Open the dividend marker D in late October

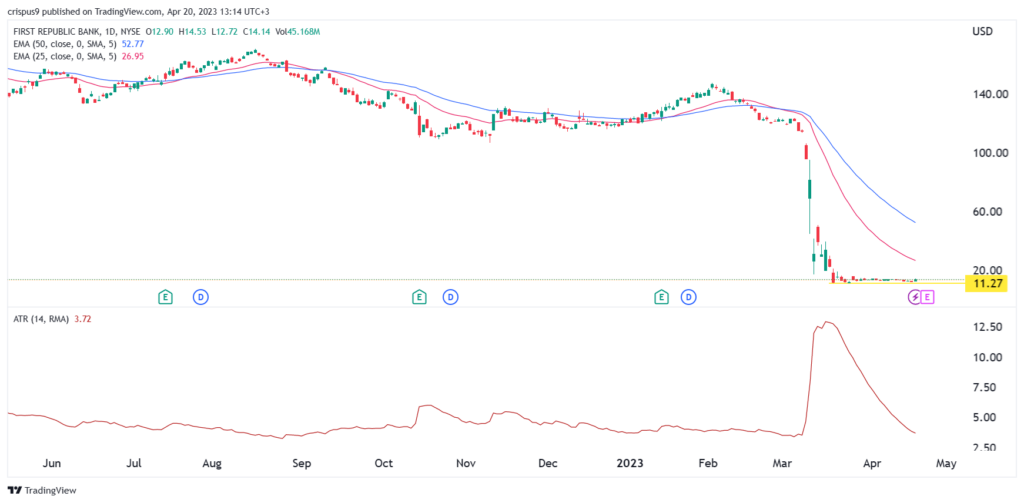[450, 298]
